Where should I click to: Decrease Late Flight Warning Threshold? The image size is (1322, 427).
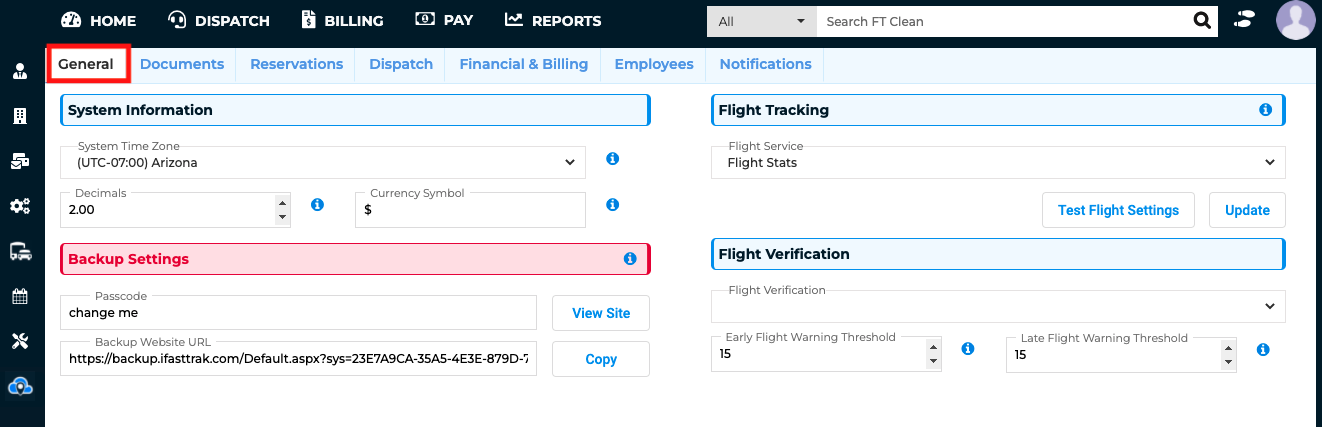(x=1229, y=363)
